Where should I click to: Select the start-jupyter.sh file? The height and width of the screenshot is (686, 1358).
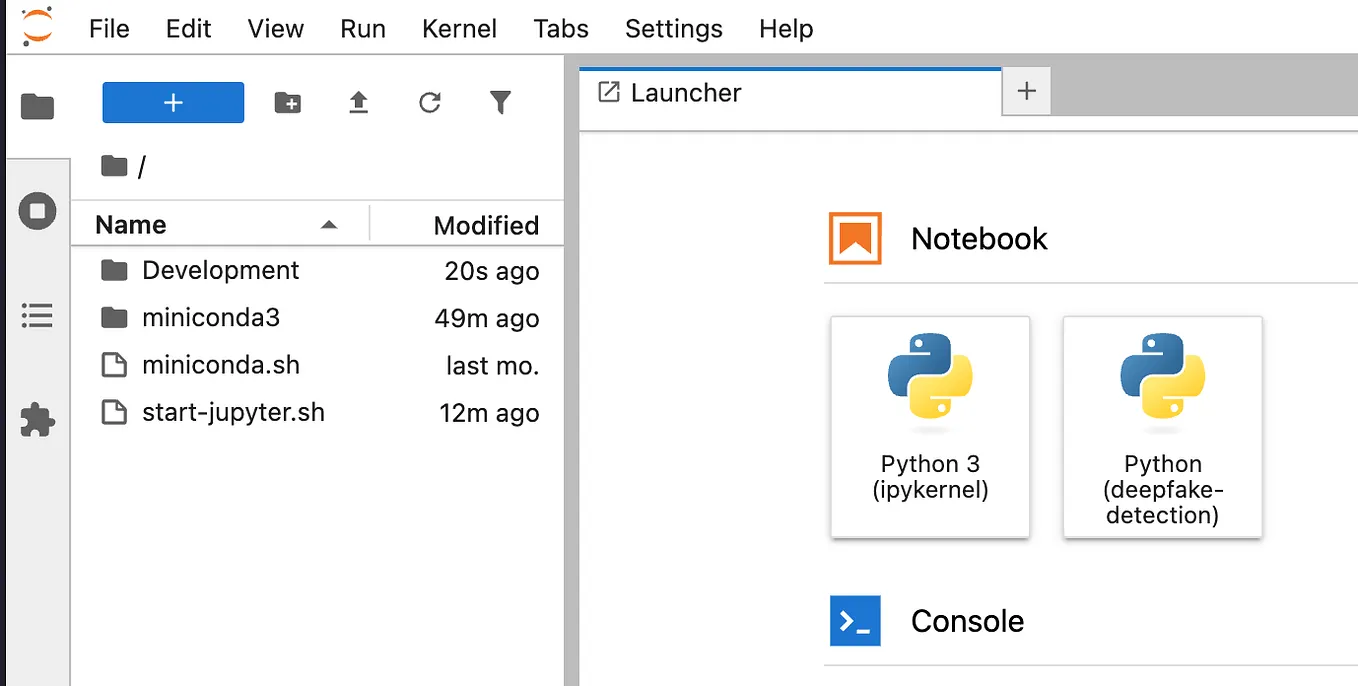pos(233,412)
